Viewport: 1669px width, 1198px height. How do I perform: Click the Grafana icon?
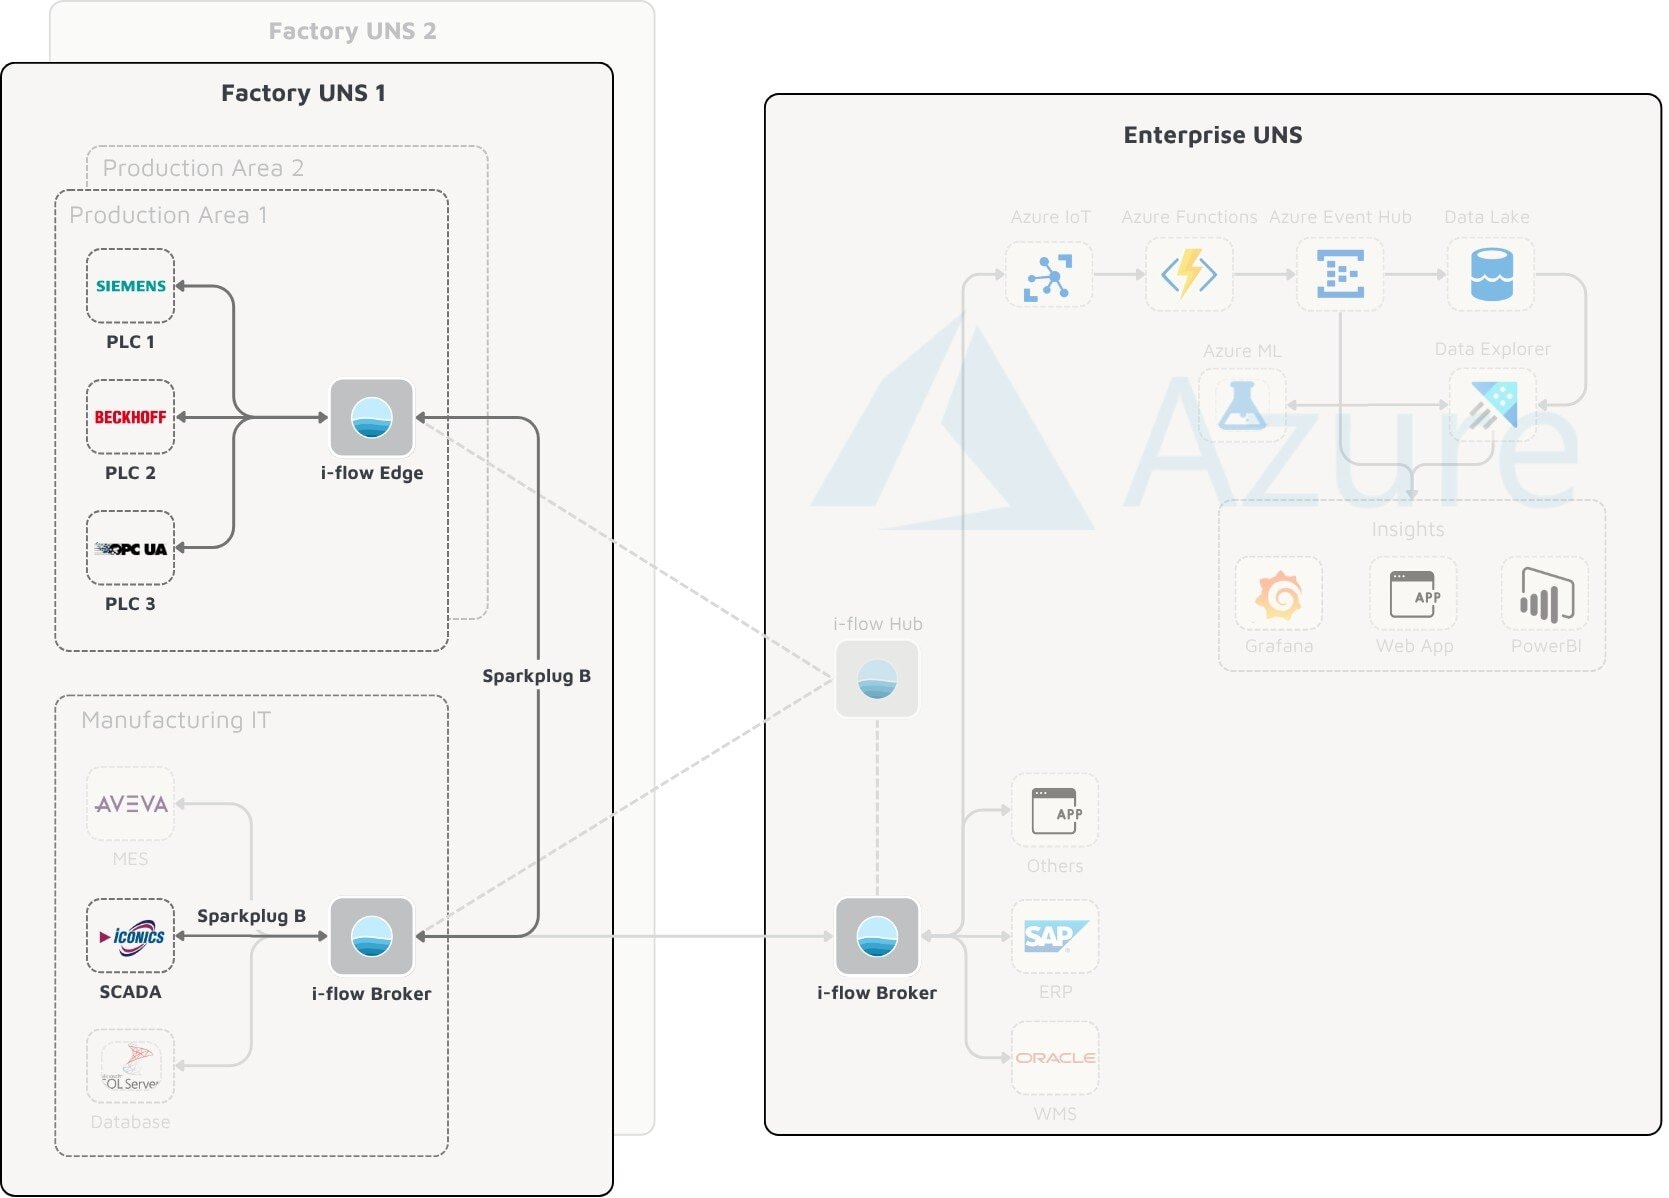coord(1279,594)
